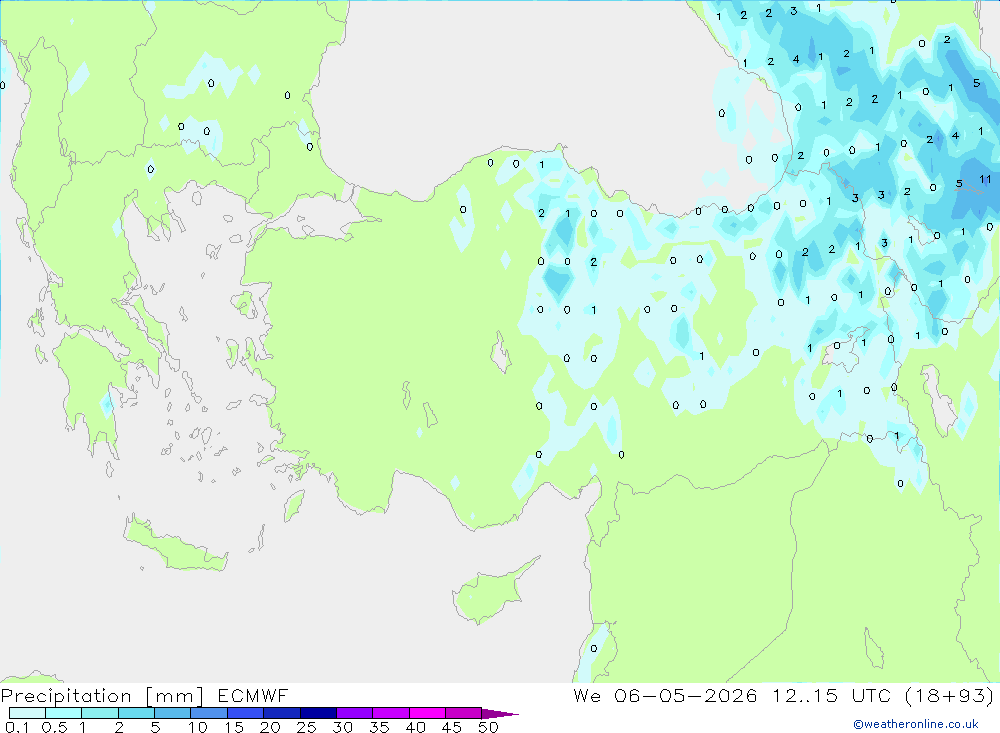Click the '15' legend scale label
Image resolution: width=1000 pixels, height=733 pixels.
(x=233, y=727)
